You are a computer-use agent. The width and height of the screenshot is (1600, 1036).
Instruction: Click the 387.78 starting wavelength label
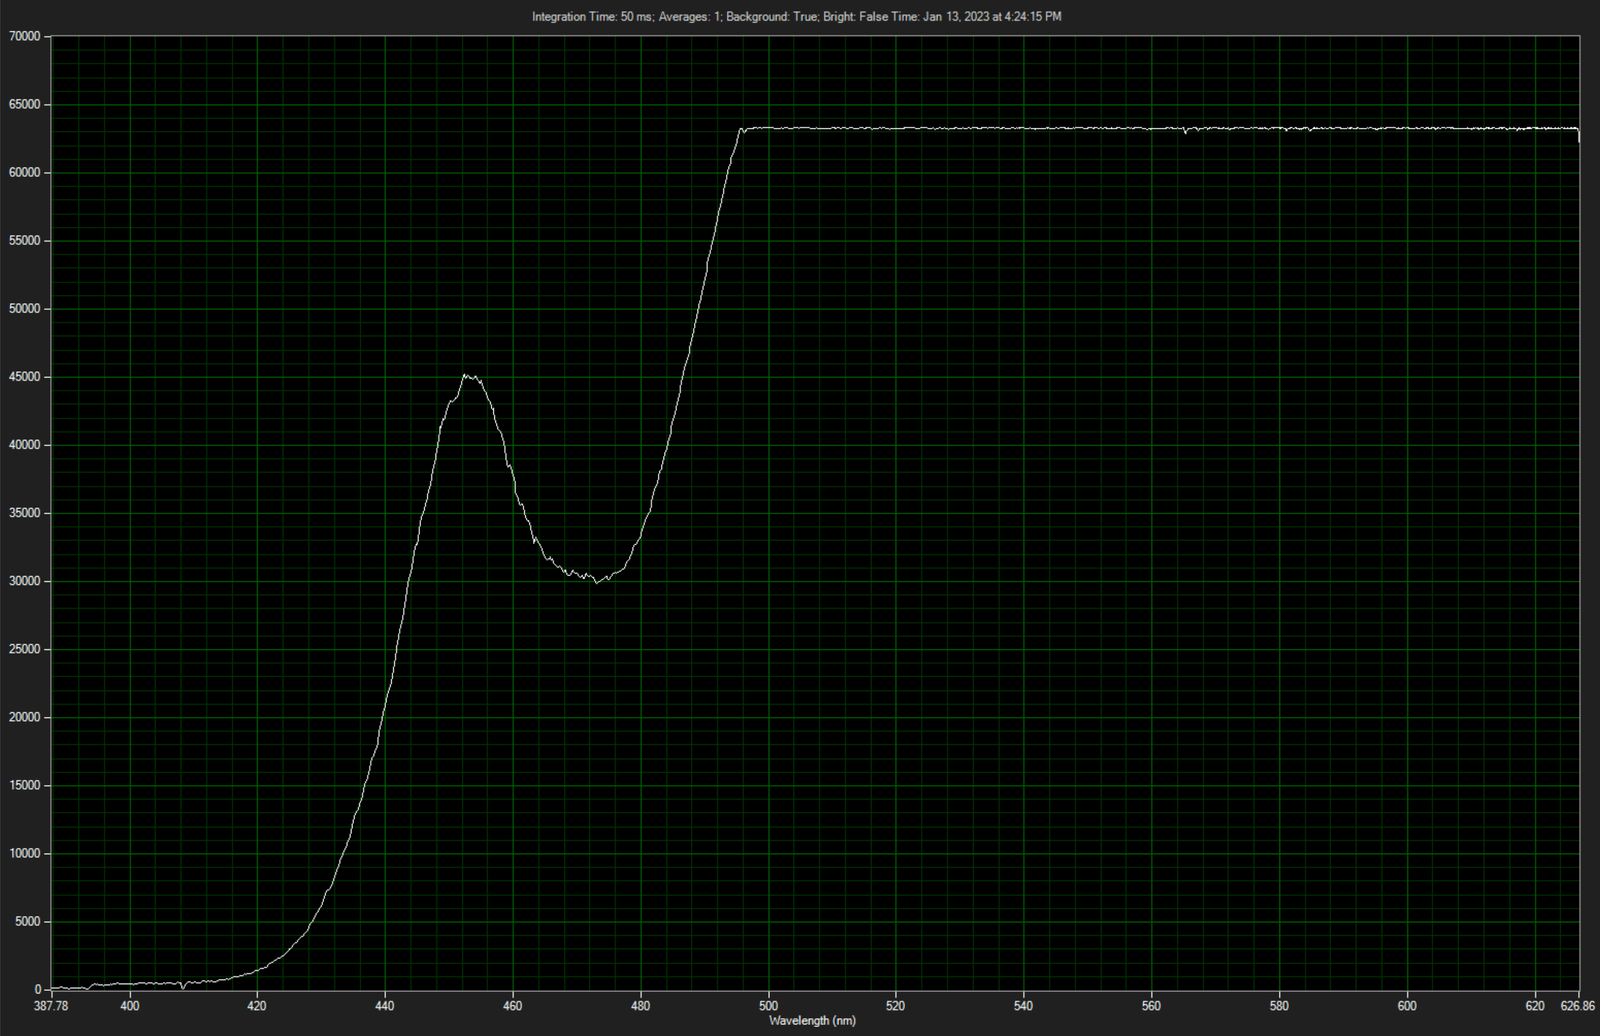point(51,1006)
